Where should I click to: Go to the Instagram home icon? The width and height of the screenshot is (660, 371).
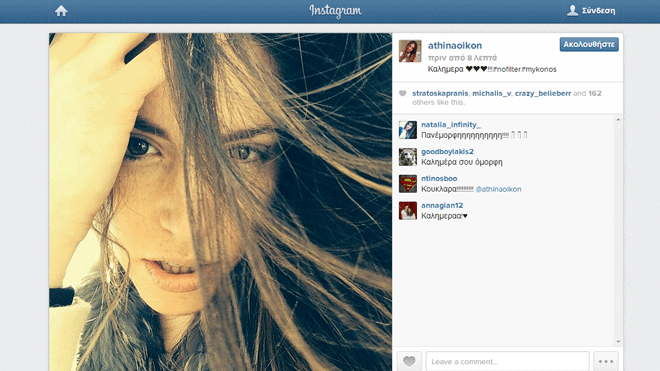coord(61,11)
